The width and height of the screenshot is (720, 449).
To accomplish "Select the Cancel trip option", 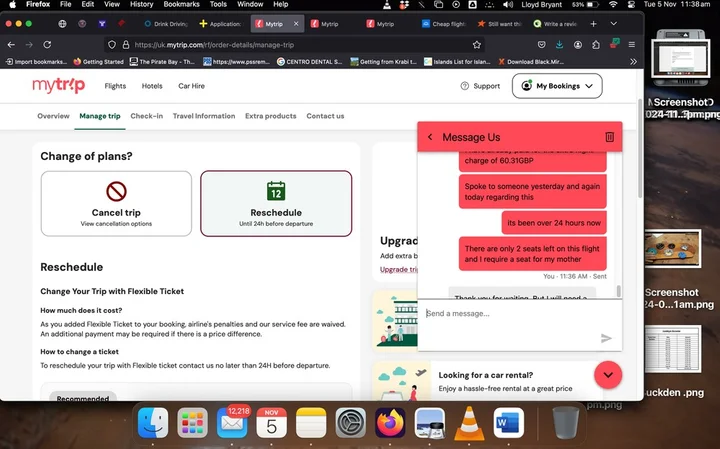I will point(116,204).
